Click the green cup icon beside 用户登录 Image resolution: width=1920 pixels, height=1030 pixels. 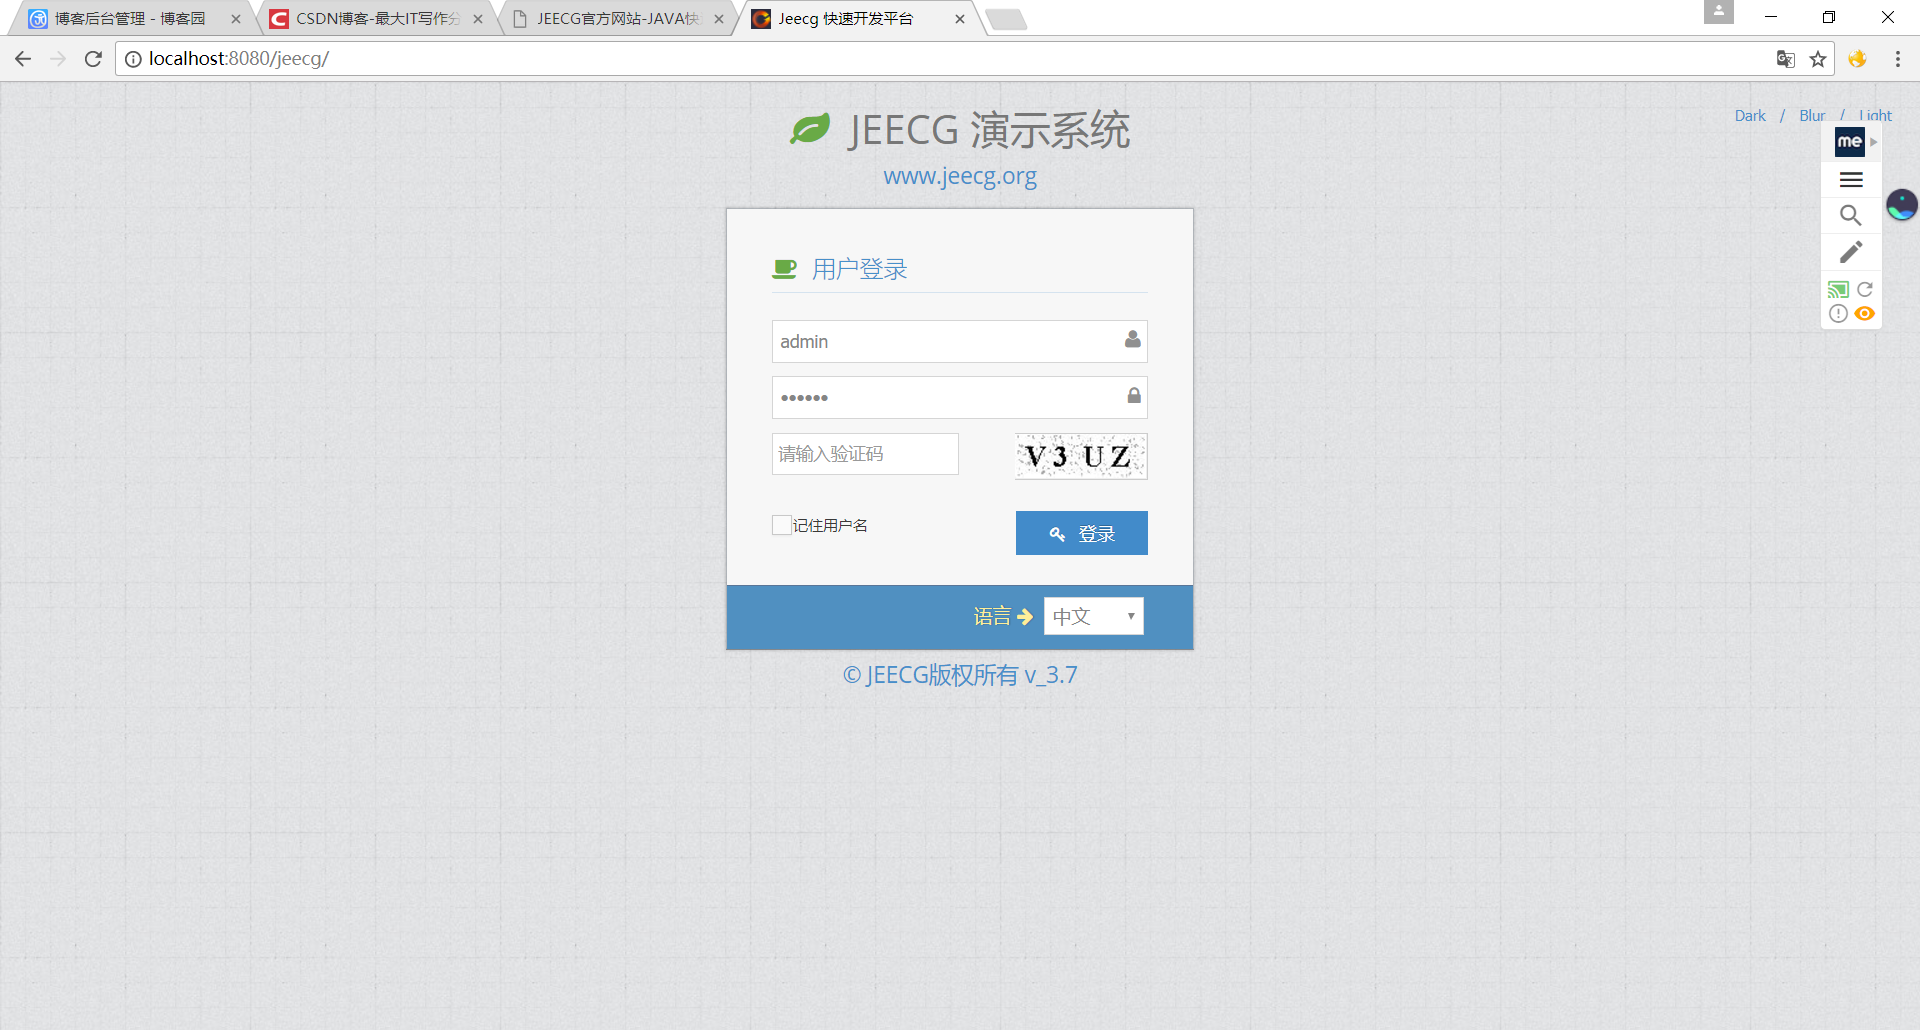click(785, 269)
